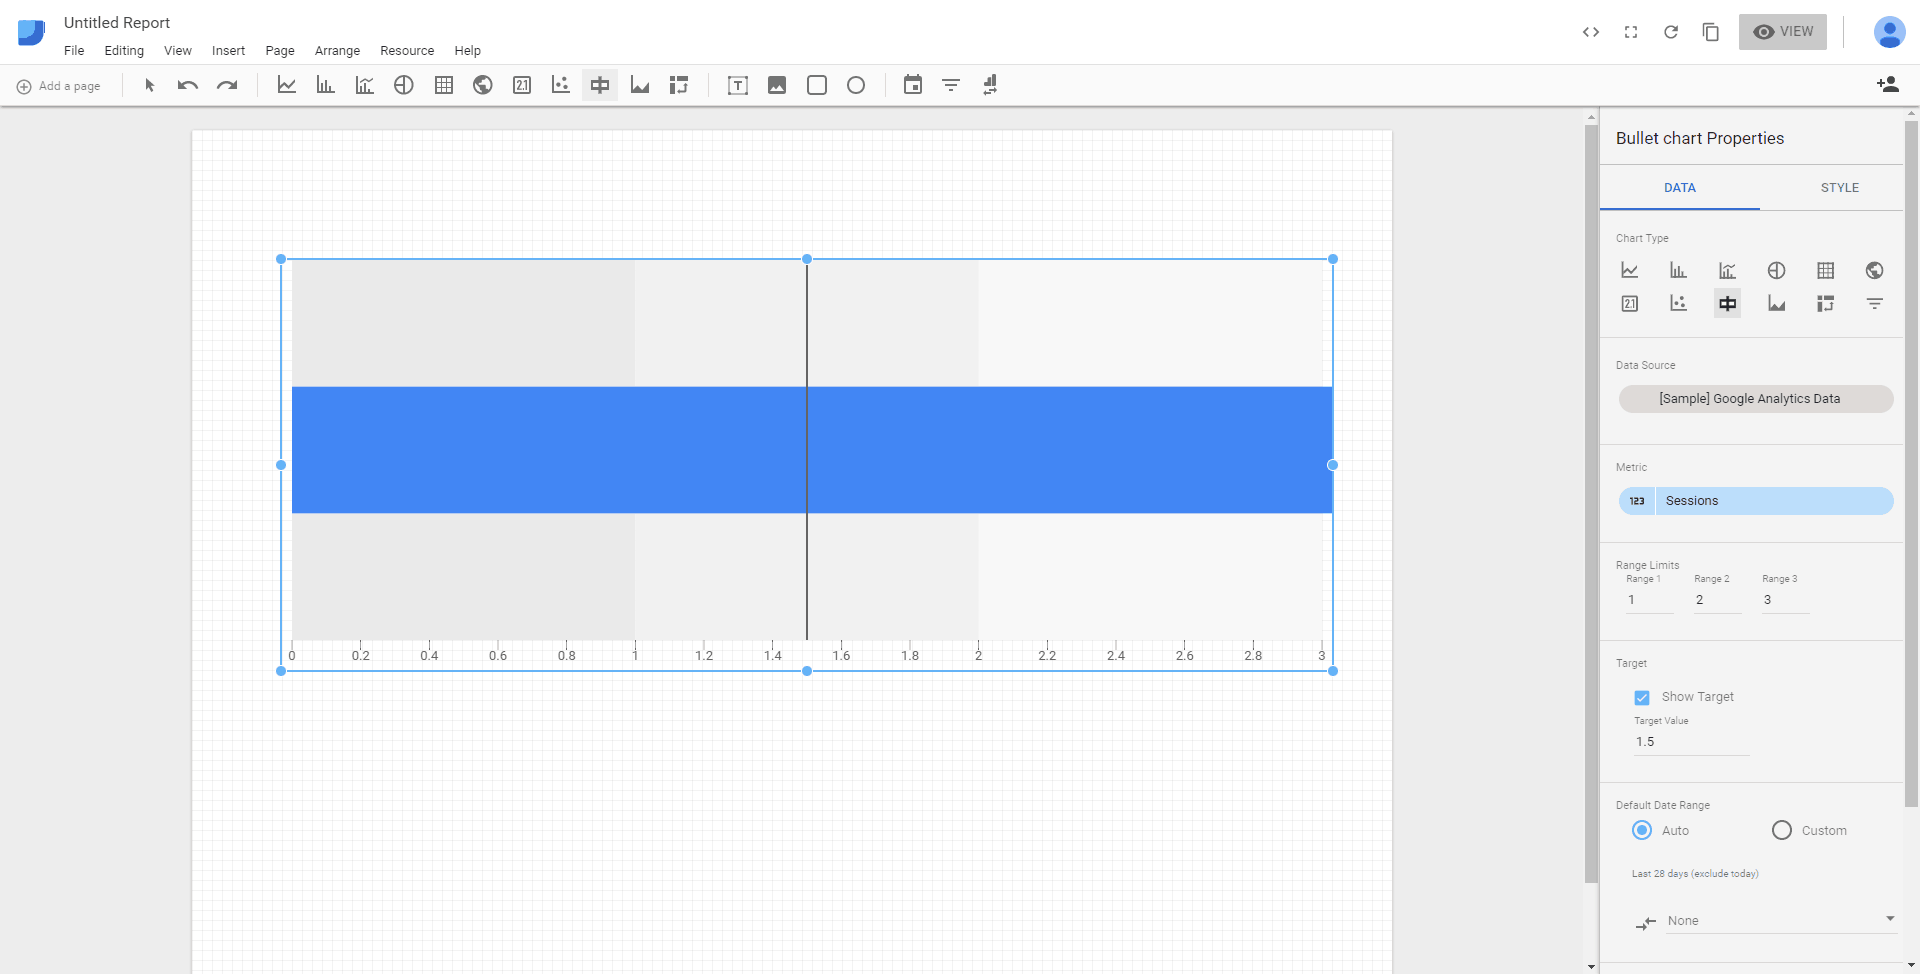Open the None comparison dropdown
This screenshot has height=974, width=1920.
[1763, 920]
